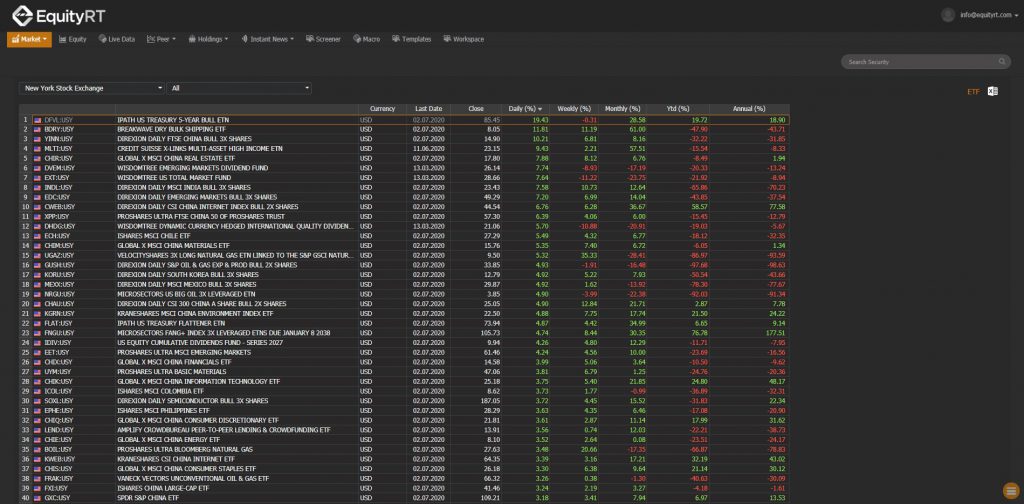Click the EquityRT logo
The width and height of the screenshot is (1024, 504).
(58, 16)
